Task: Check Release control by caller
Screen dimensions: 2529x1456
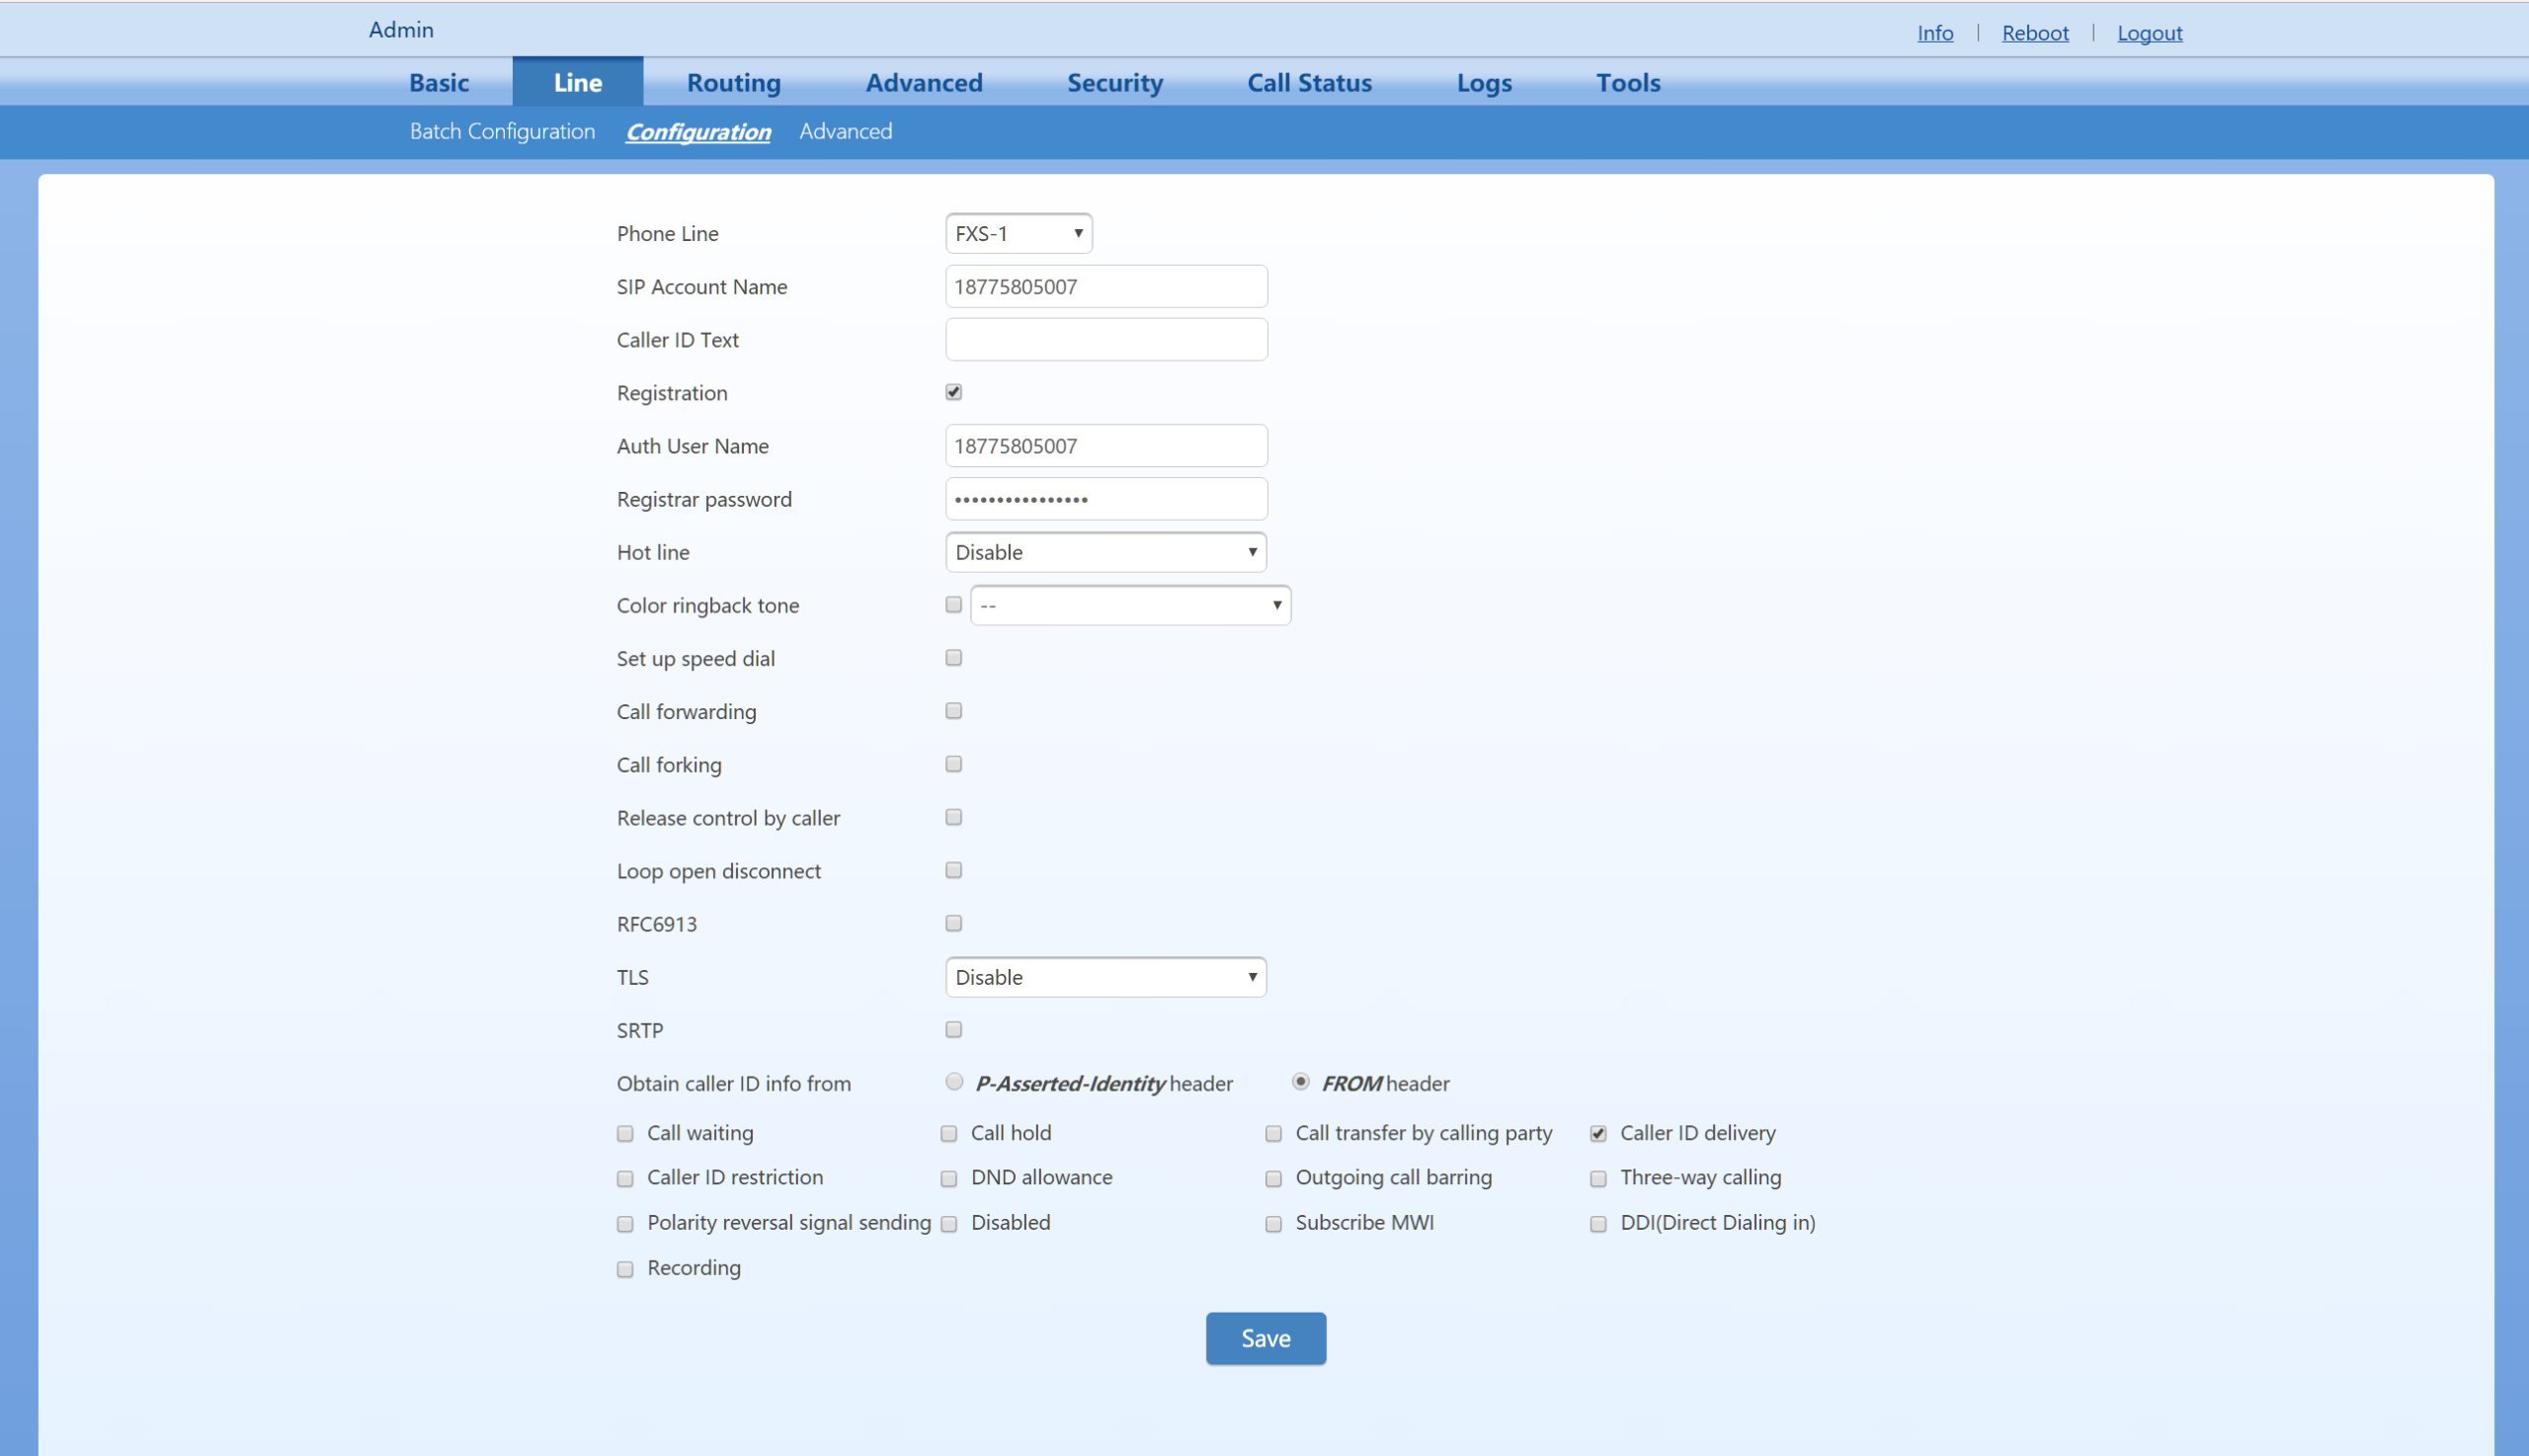Action: pyautogui.click(x=953, y=817)
